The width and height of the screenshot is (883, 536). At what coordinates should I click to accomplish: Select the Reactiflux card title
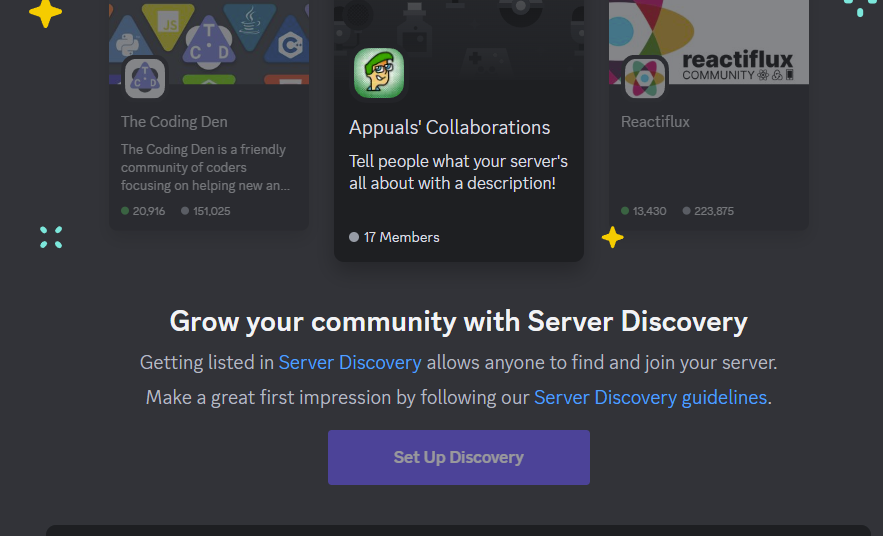click(x=655, y=122)
